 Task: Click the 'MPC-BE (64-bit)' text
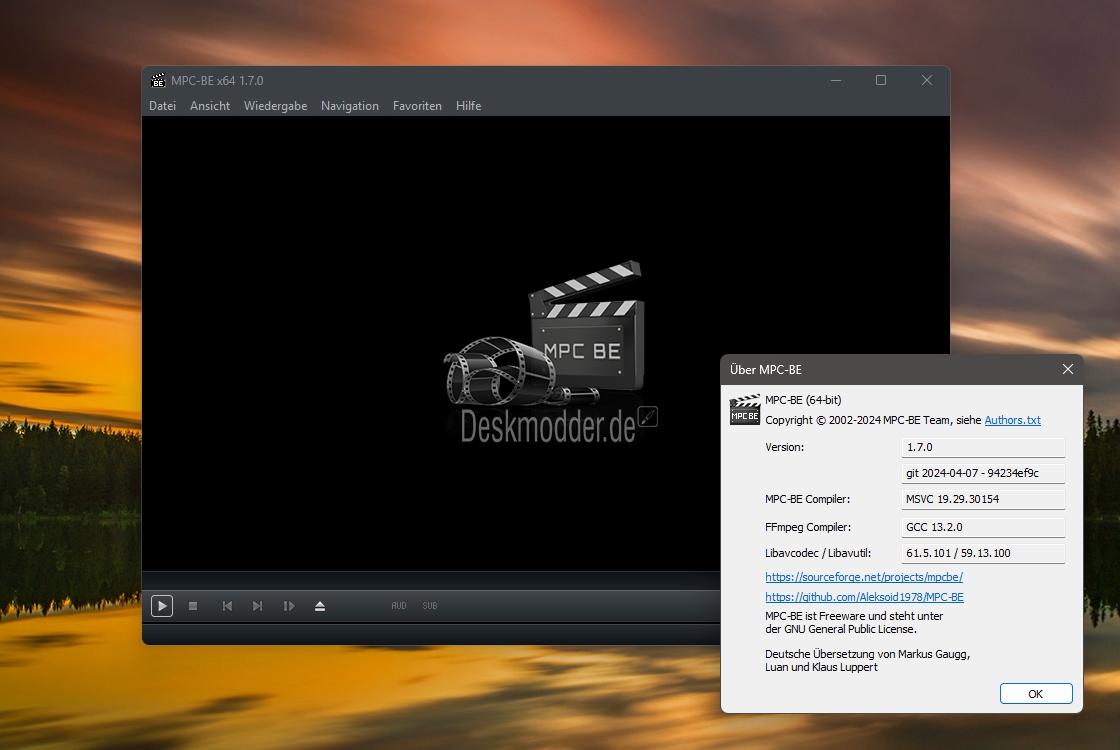(x=803, y=400)
